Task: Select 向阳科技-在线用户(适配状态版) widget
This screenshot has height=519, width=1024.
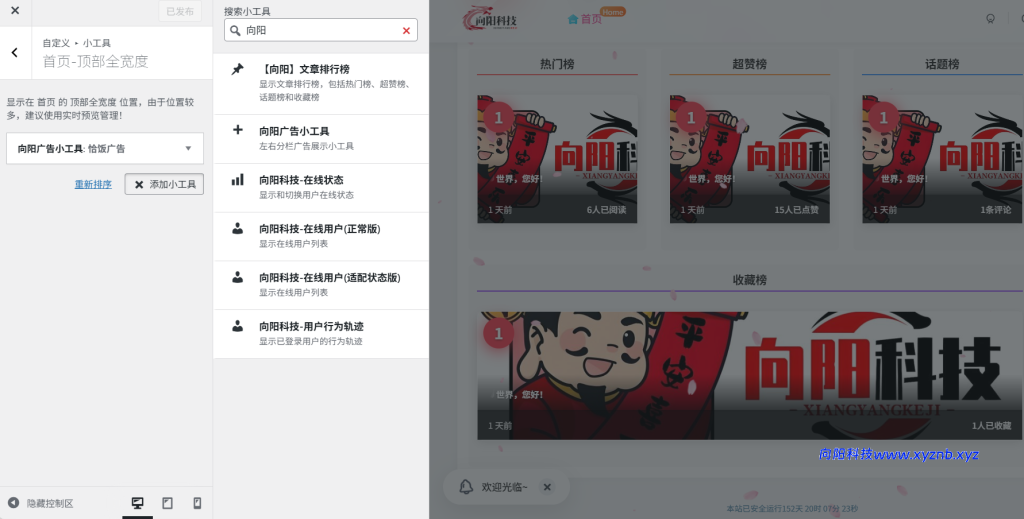Action: (x=321, y=285)
